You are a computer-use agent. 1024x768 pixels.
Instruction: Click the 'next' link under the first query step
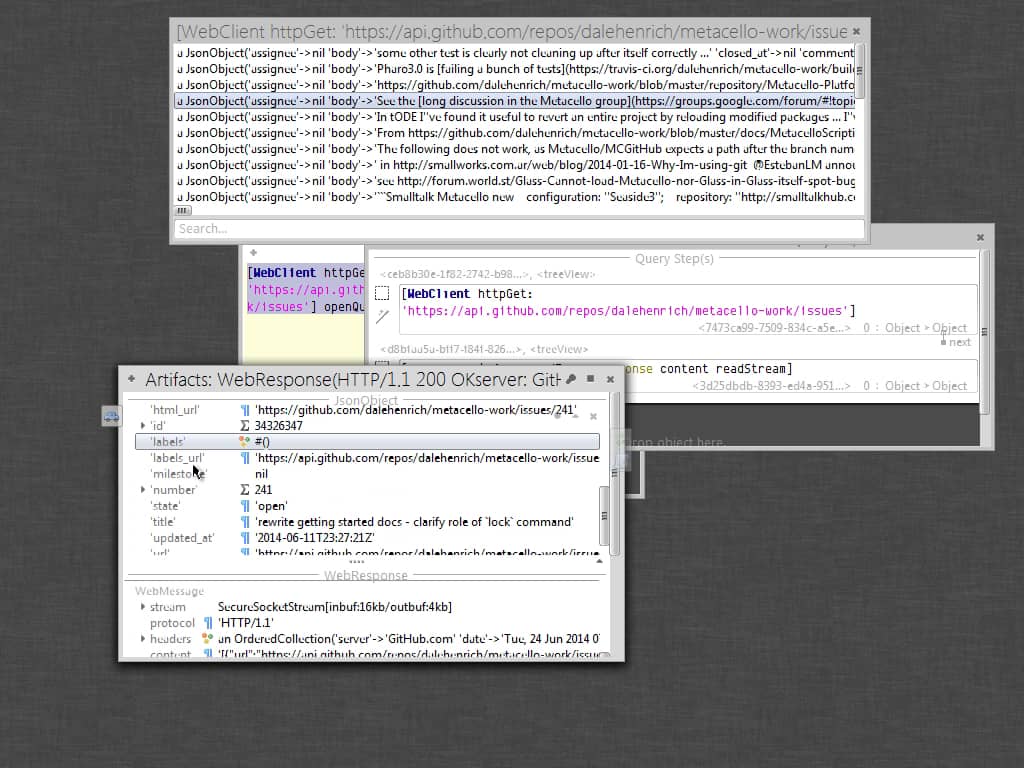[955, 342]
